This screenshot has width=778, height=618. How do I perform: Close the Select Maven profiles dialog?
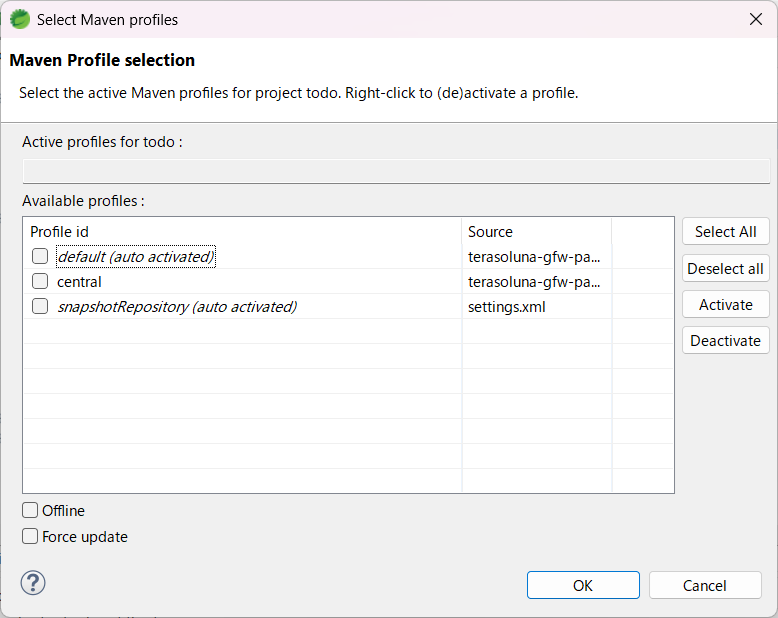pyautogui.click(x=755, y=19)
